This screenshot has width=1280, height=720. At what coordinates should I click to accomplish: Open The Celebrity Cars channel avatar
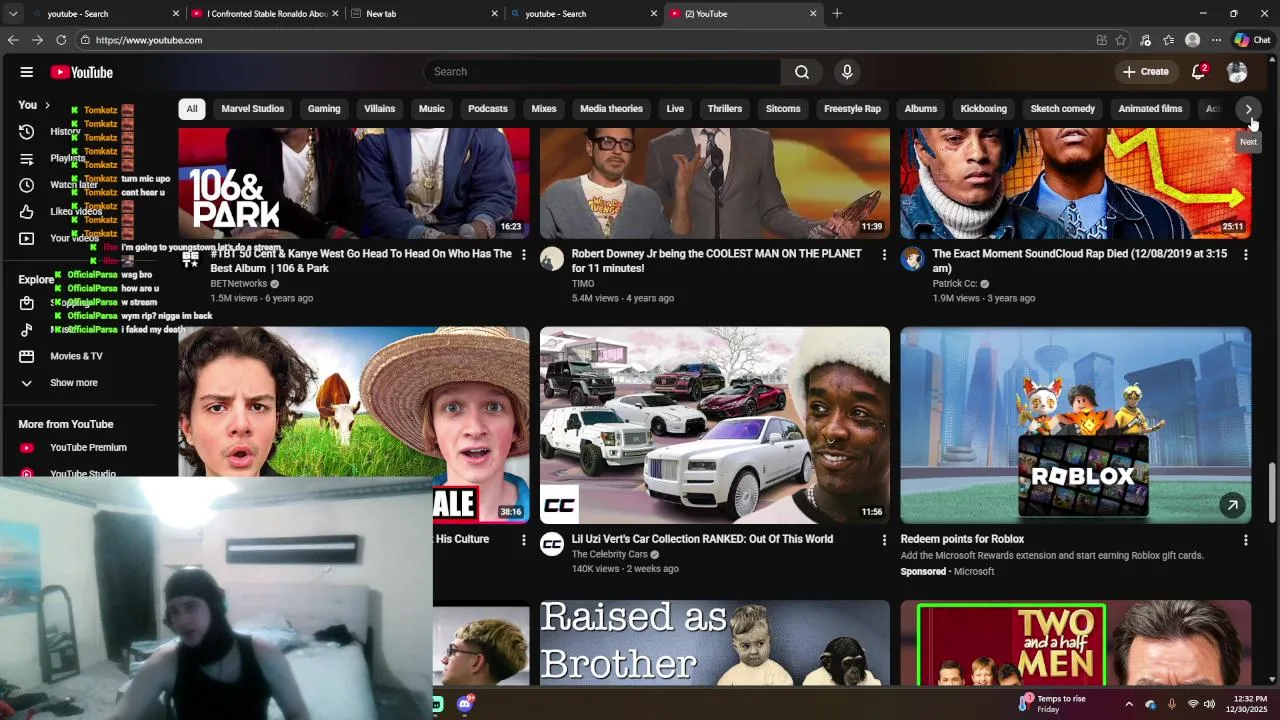point(552,544)
